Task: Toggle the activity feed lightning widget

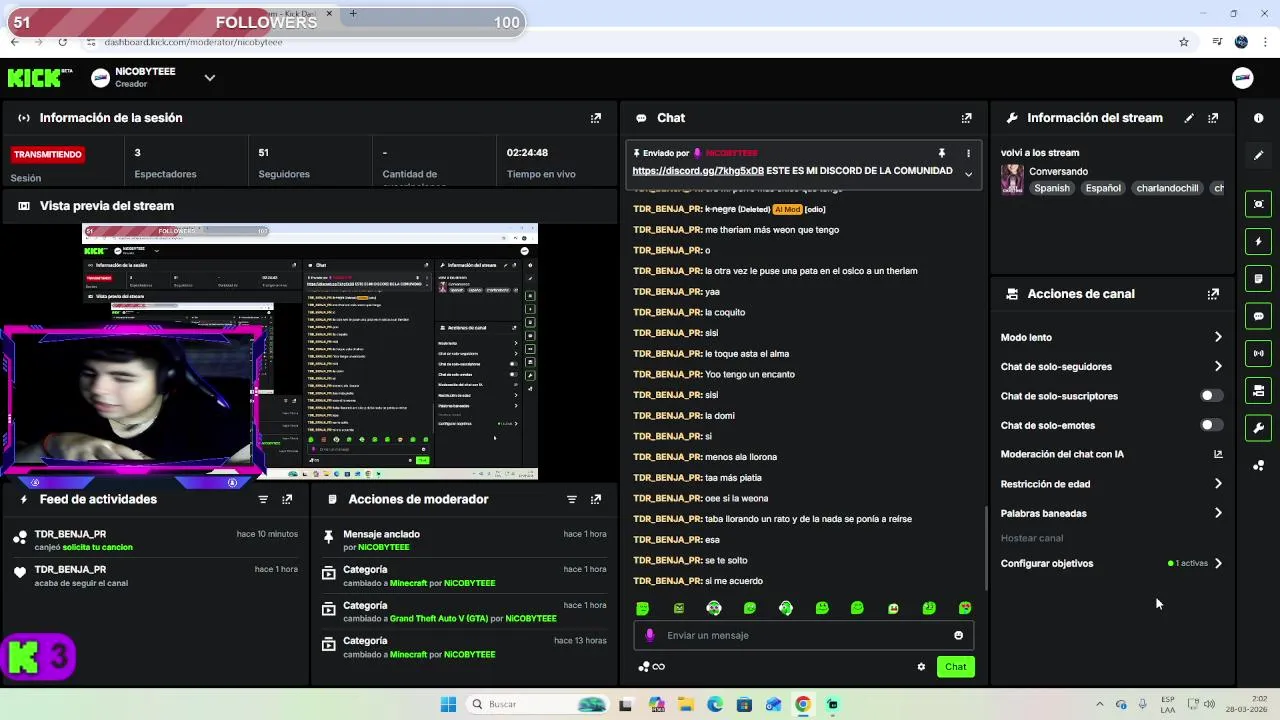Action: coord(1258,241)
